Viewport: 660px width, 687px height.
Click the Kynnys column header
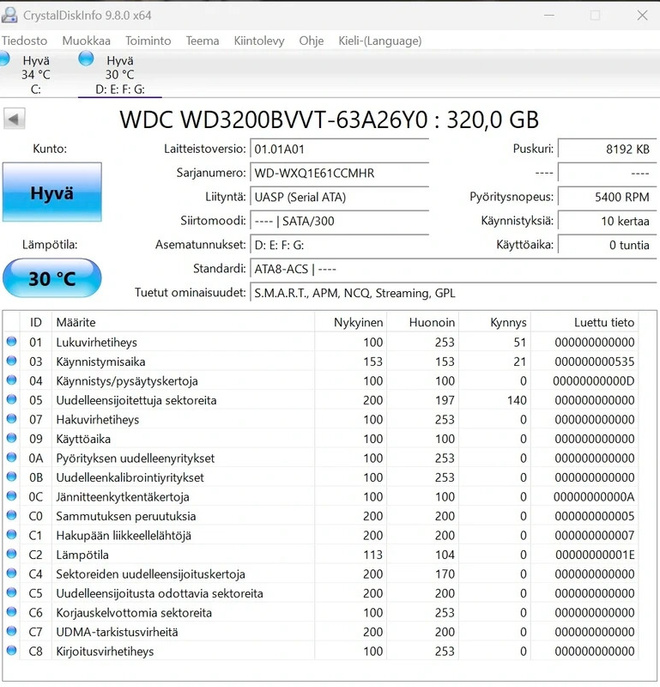click(x=495, y=322)
